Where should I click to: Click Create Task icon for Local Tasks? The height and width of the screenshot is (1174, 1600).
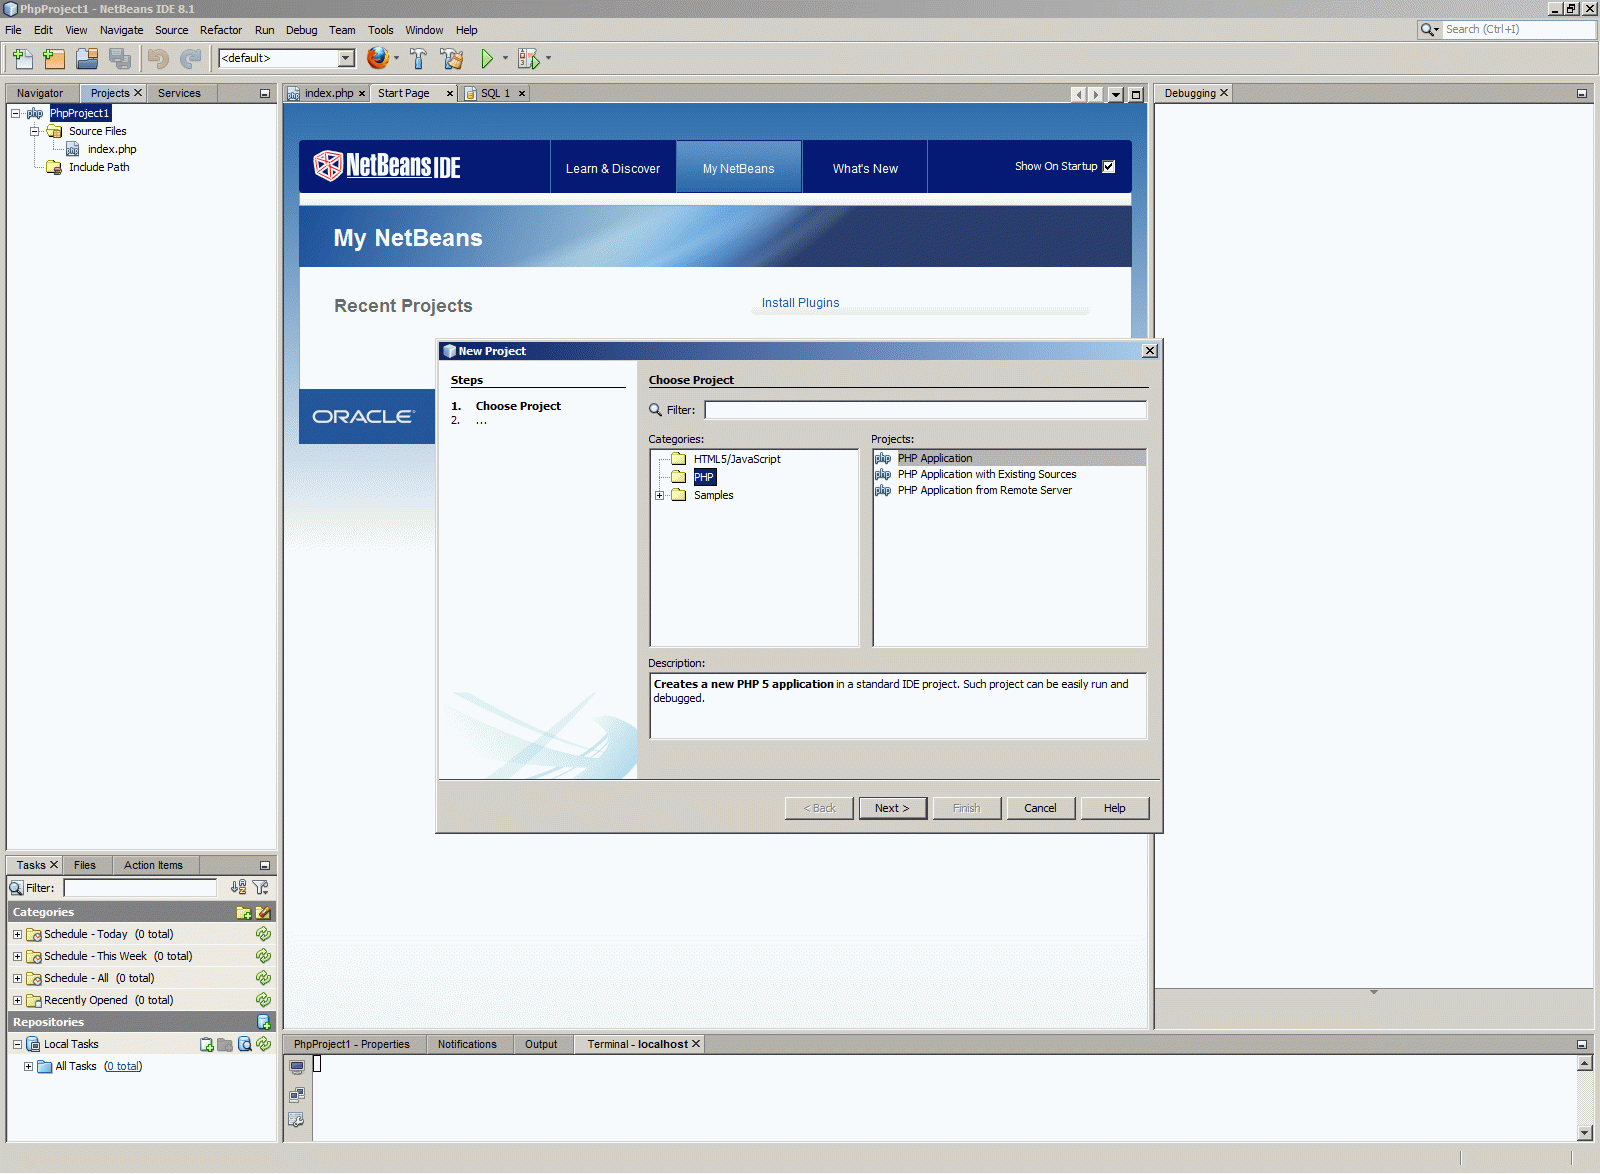(207, 1044)
